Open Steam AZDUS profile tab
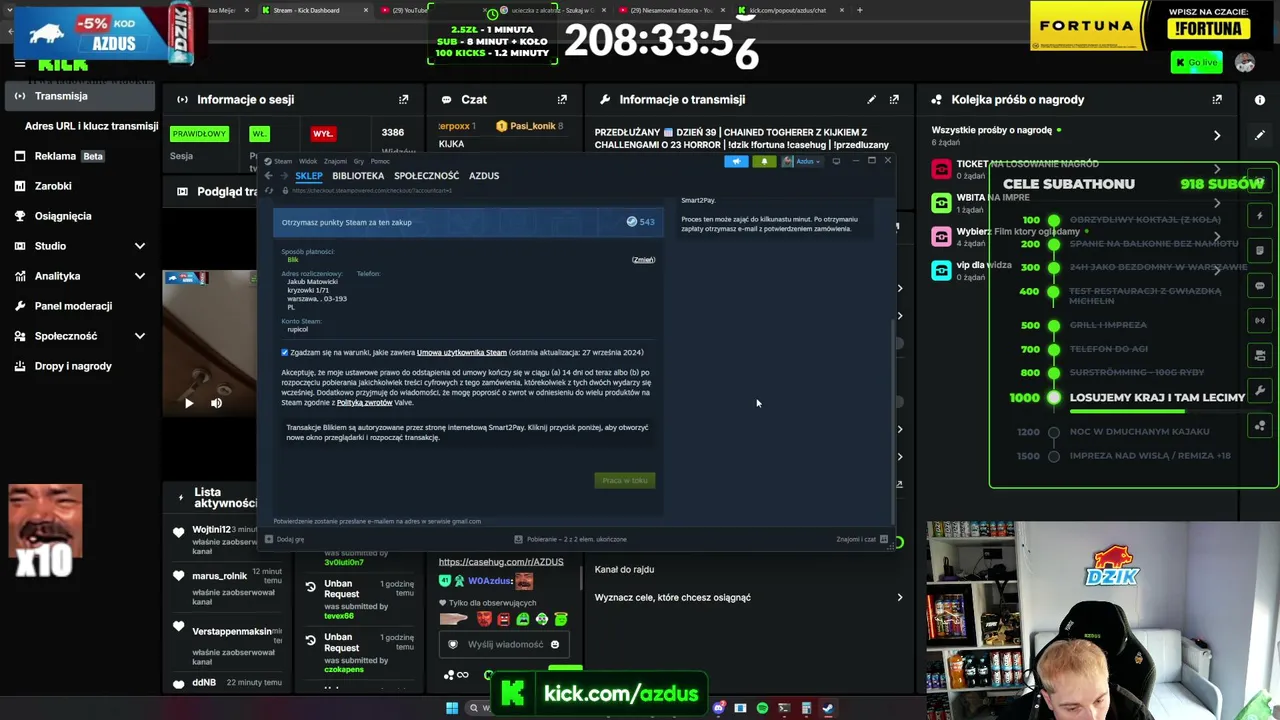The height and width of the screenshot is (720, 1280). click(484, 176)
